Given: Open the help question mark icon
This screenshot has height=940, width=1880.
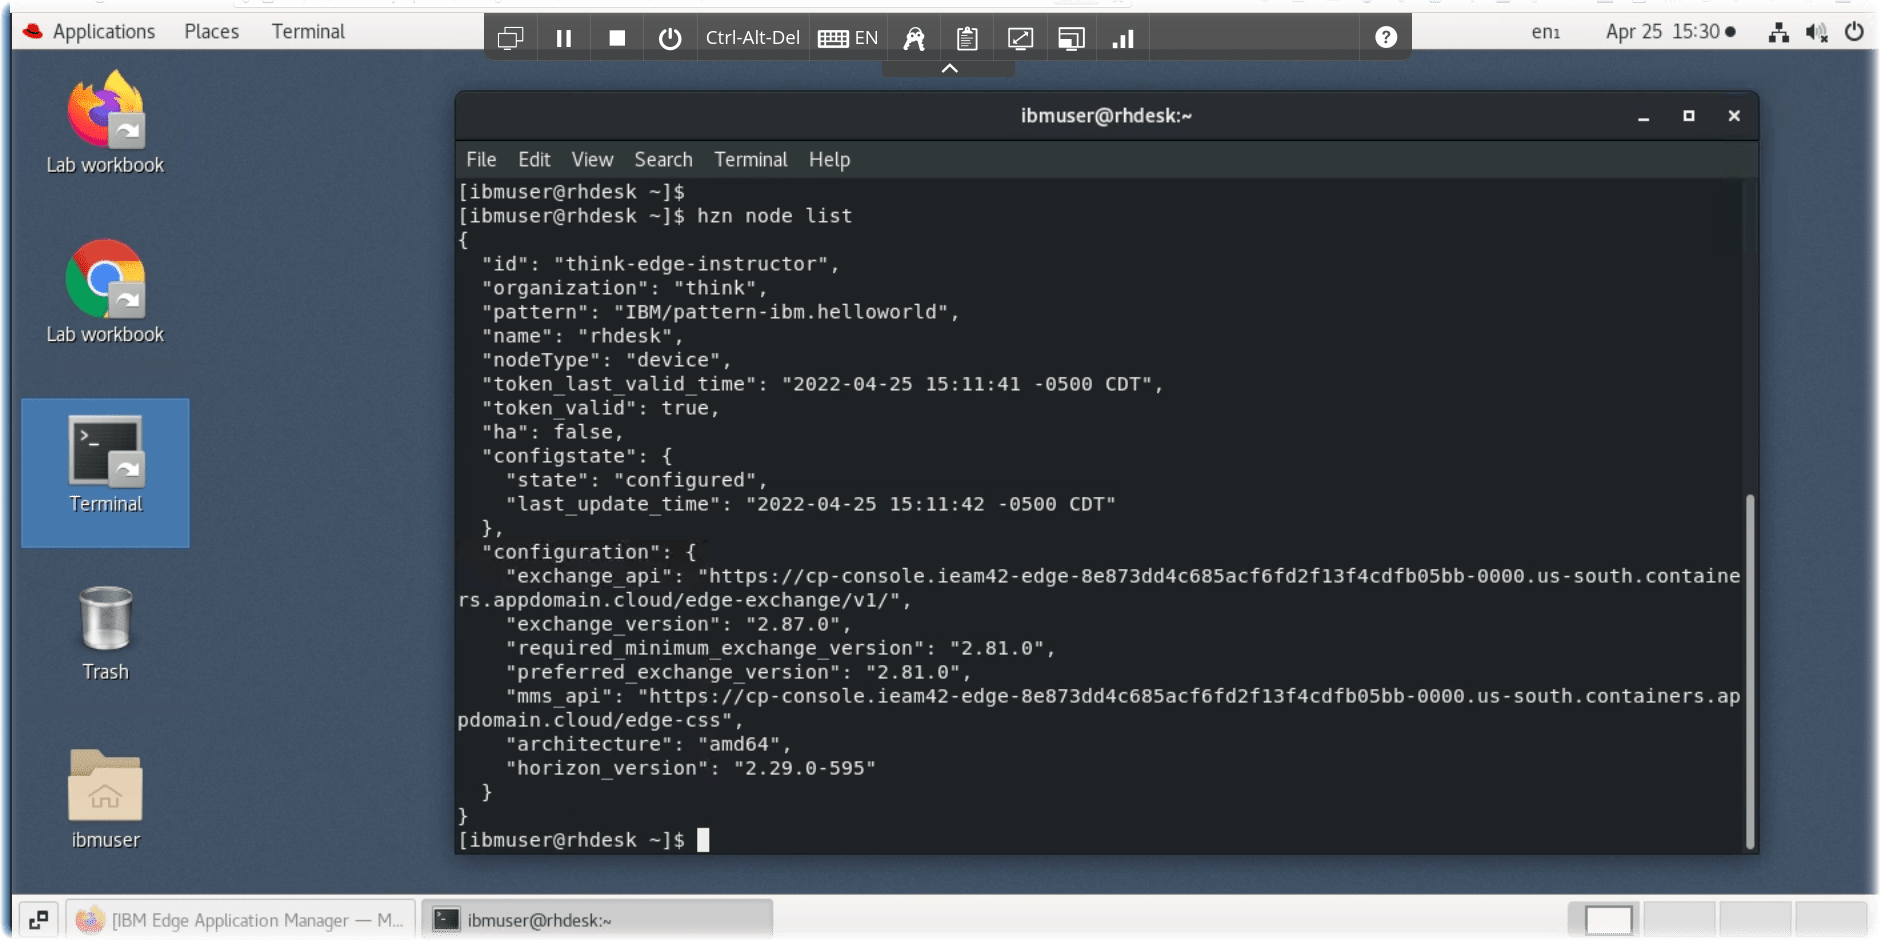Looking at the screenshot, I should click(x=1386, y=37).
